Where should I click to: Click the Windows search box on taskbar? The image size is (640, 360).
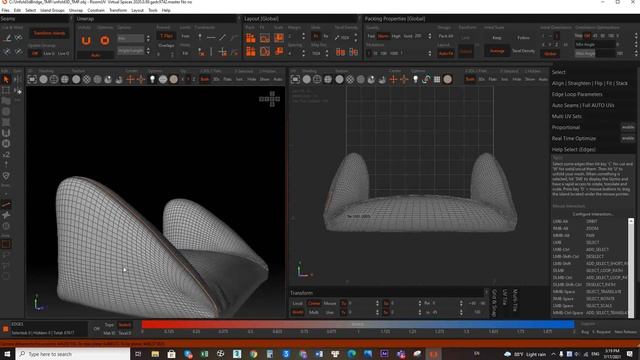coord(73,354)
